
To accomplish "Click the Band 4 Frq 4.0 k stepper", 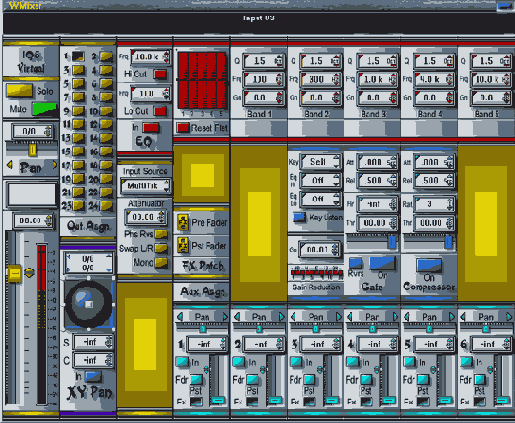I will 449,79.
